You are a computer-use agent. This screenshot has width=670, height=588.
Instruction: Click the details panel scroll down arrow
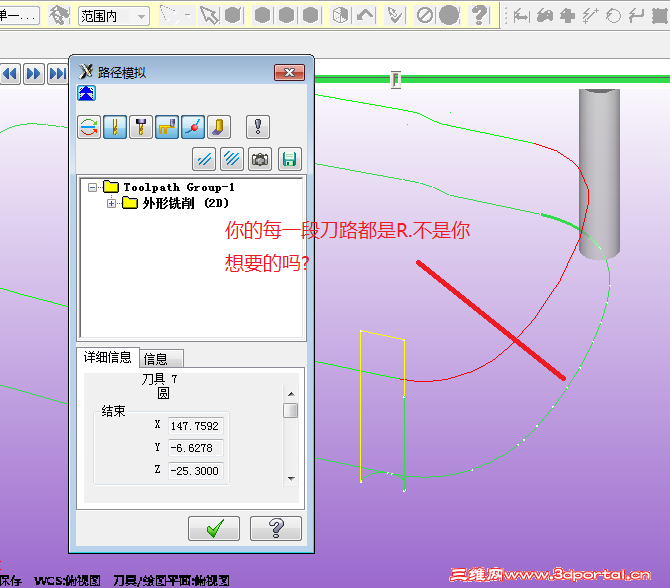tap(291, 479)
